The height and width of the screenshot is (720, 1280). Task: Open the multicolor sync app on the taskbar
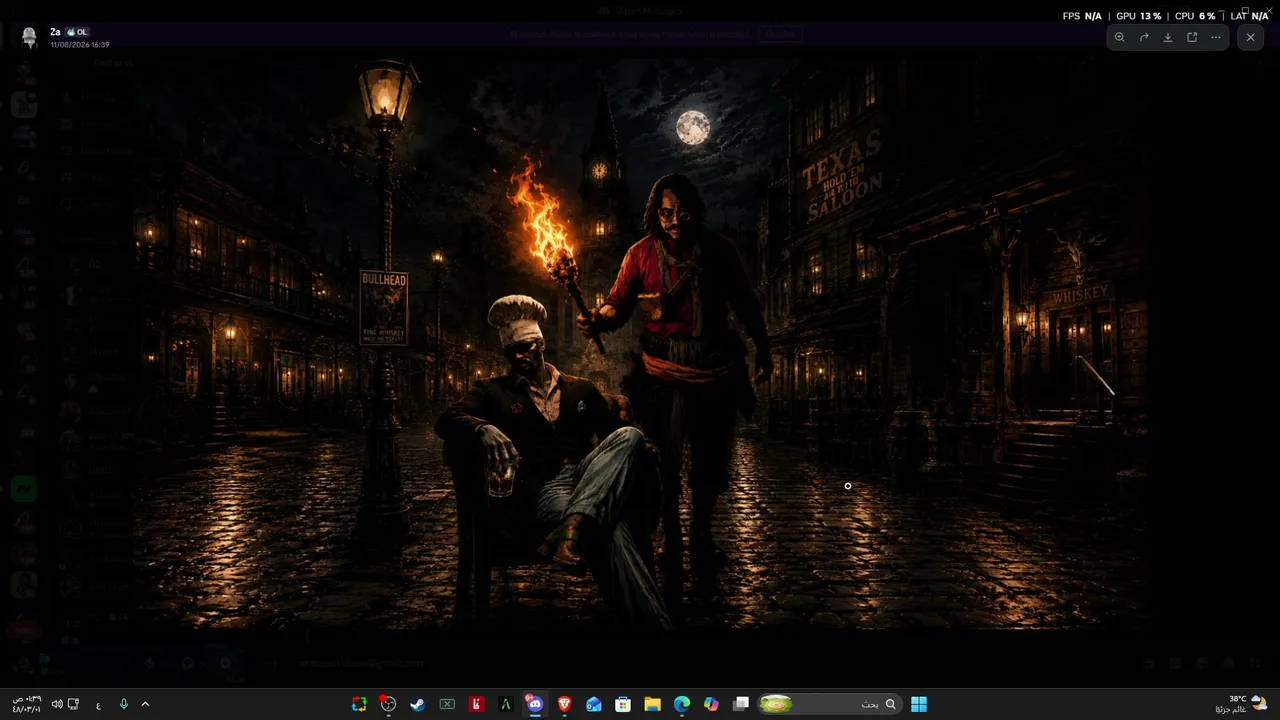coord(359,704)
